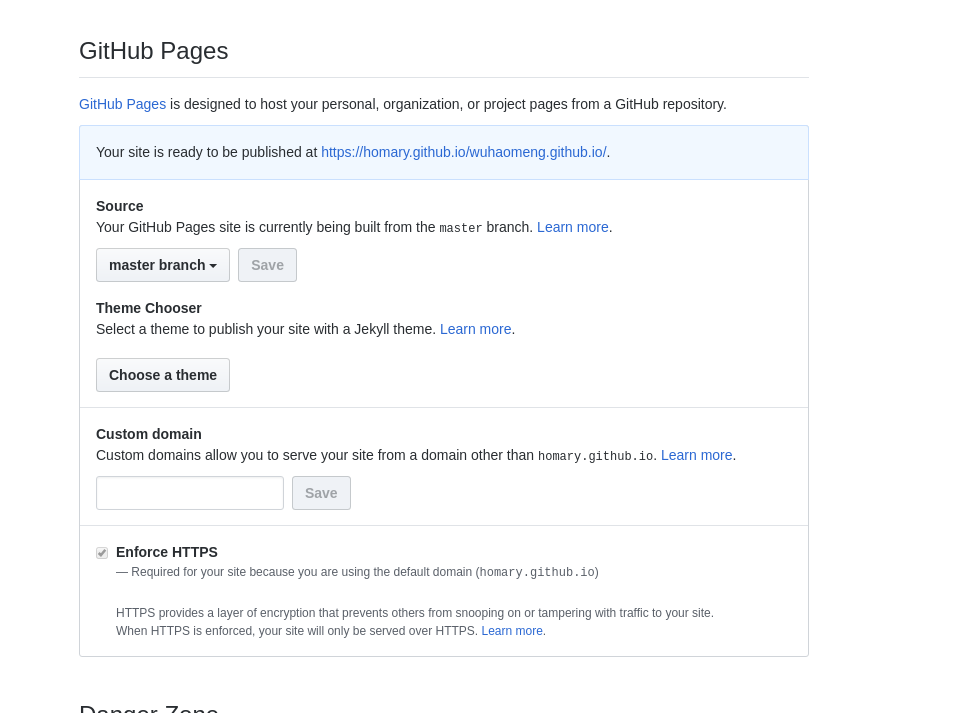The image size is (965, 713).
Task: Open Learn more link in Source section
Action: coord(573,227)
